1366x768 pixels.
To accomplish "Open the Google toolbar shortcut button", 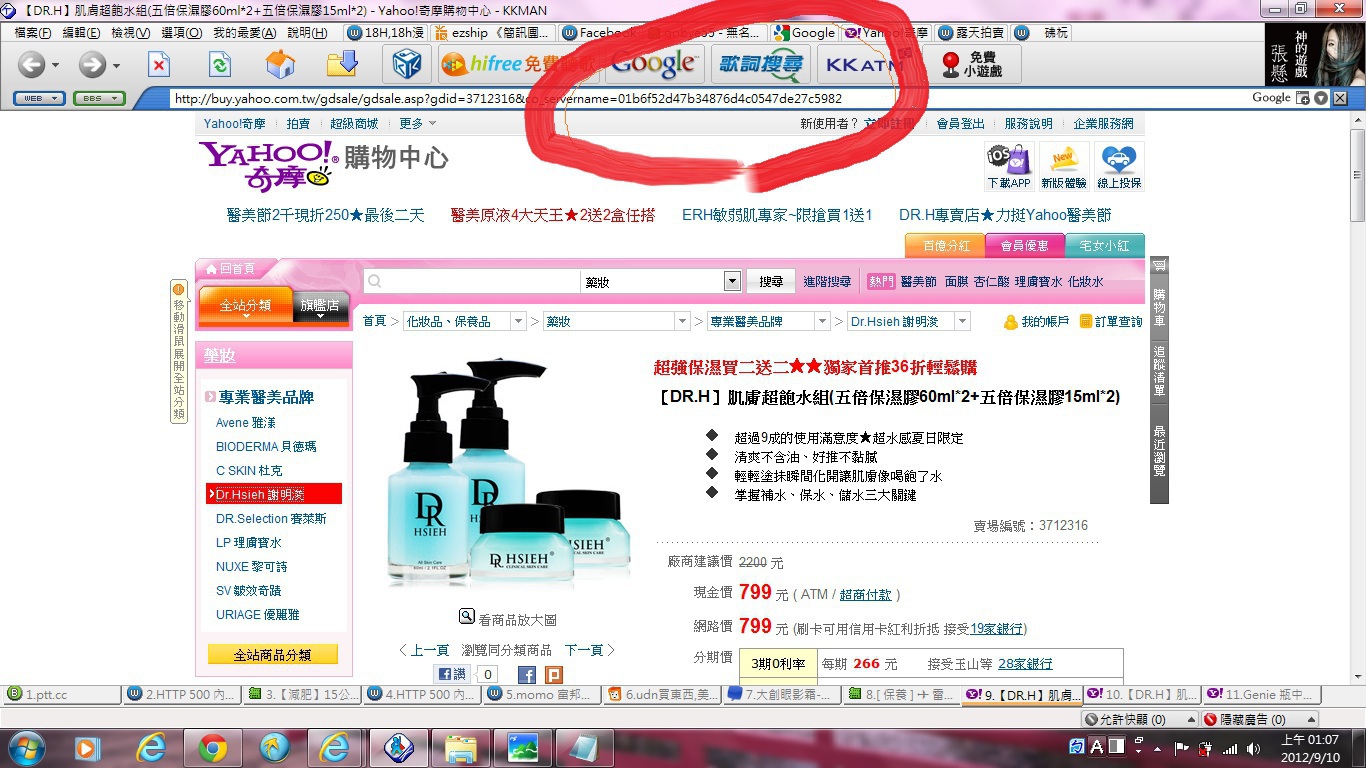I will point(653,65).
